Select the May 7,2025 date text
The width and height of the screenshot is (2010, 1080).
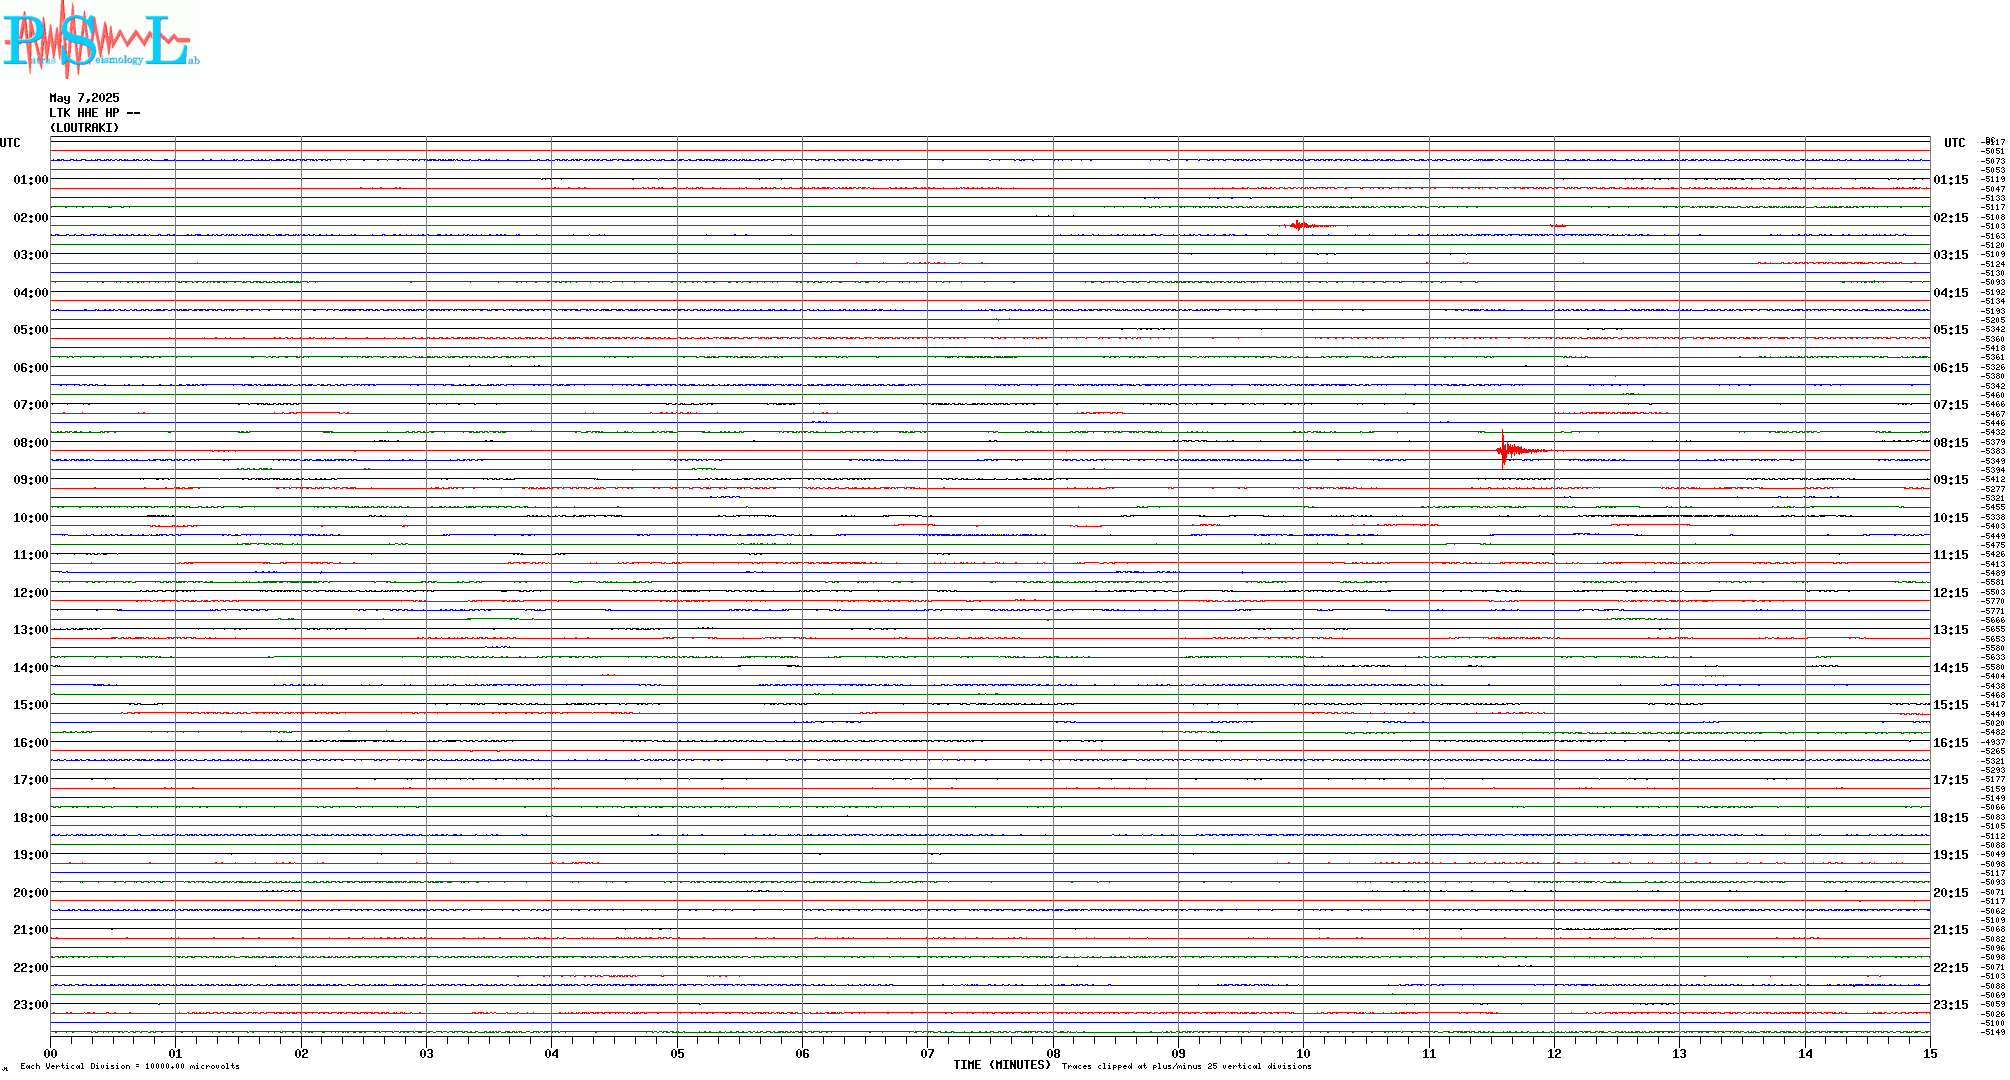coord(84,98)
